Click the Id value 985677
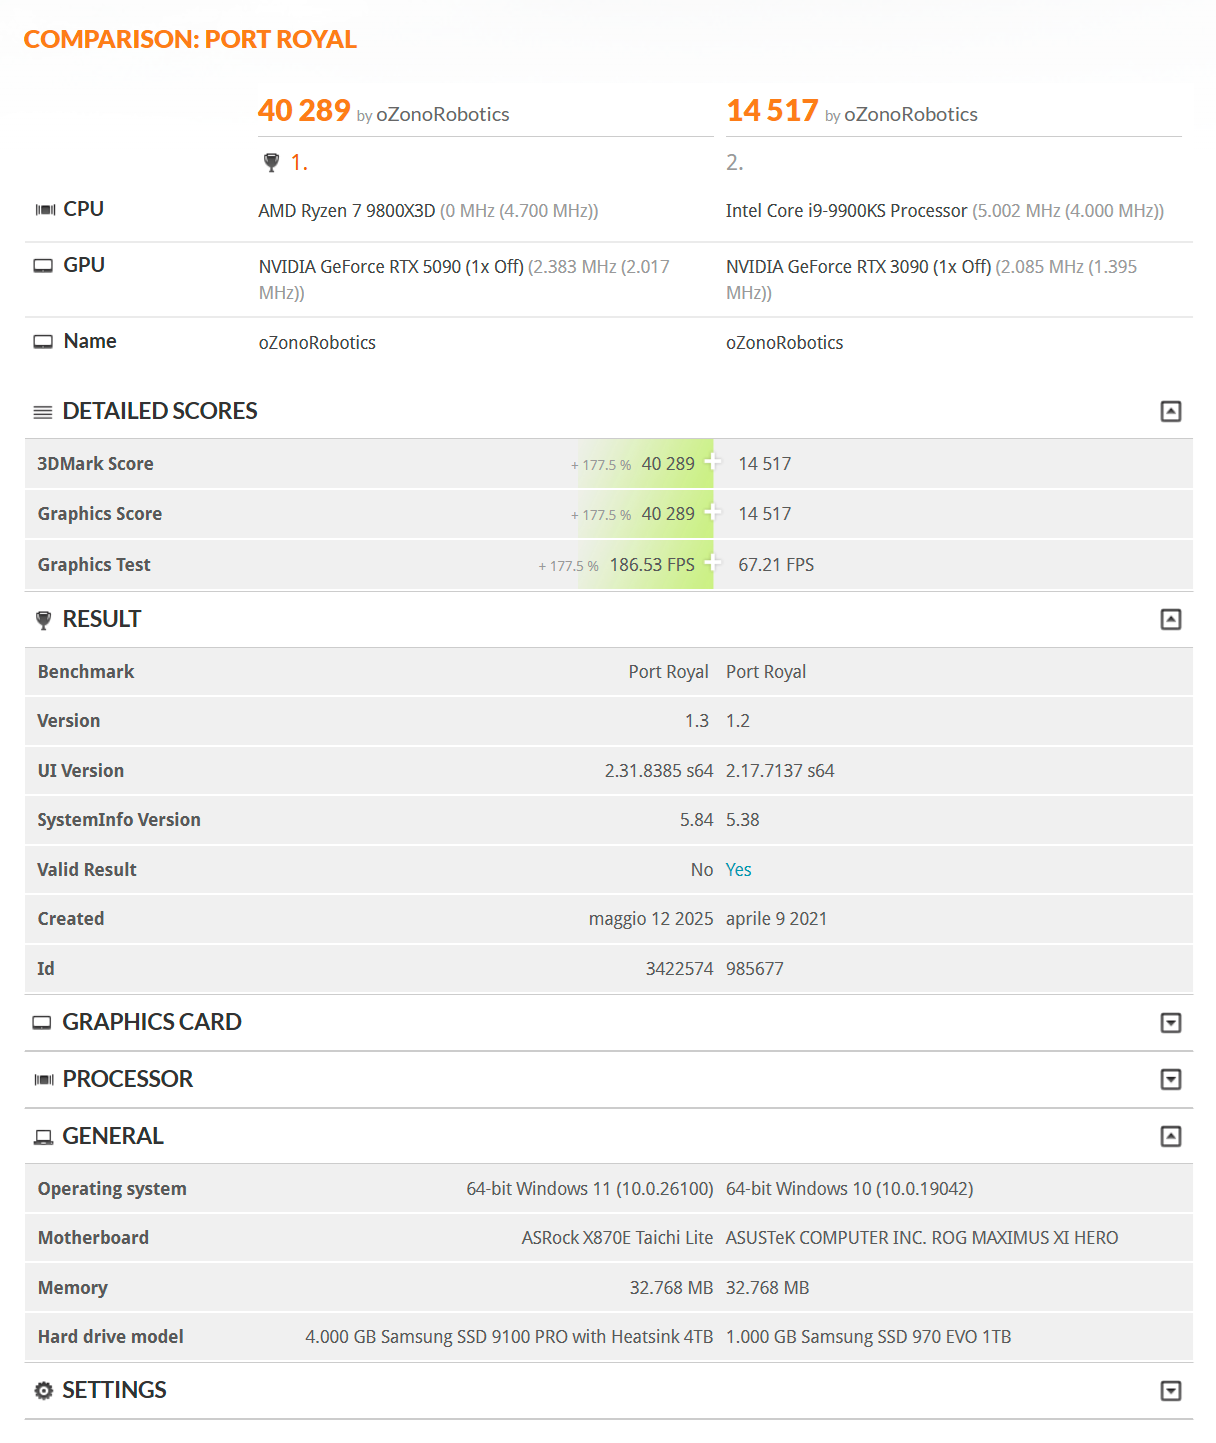Screen dimensions: 1216x1443 tap(755, 969)
